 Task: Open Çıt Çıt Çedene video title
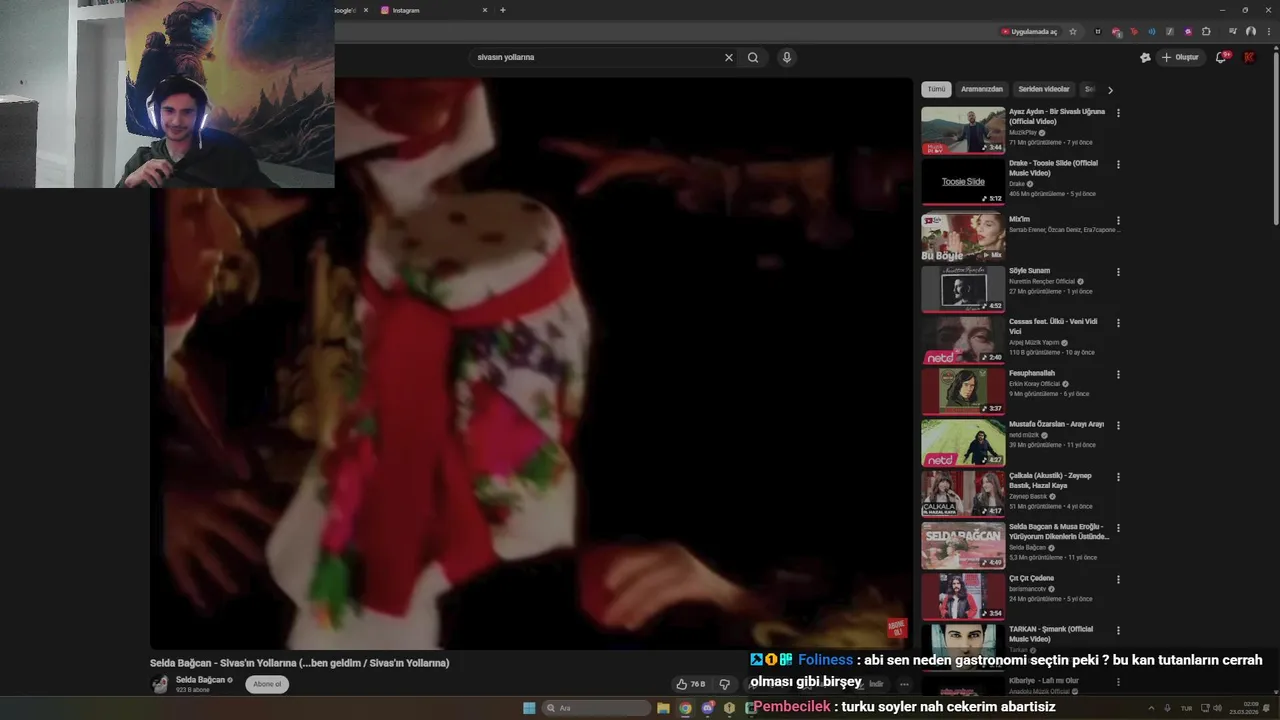pos(1031,578)
